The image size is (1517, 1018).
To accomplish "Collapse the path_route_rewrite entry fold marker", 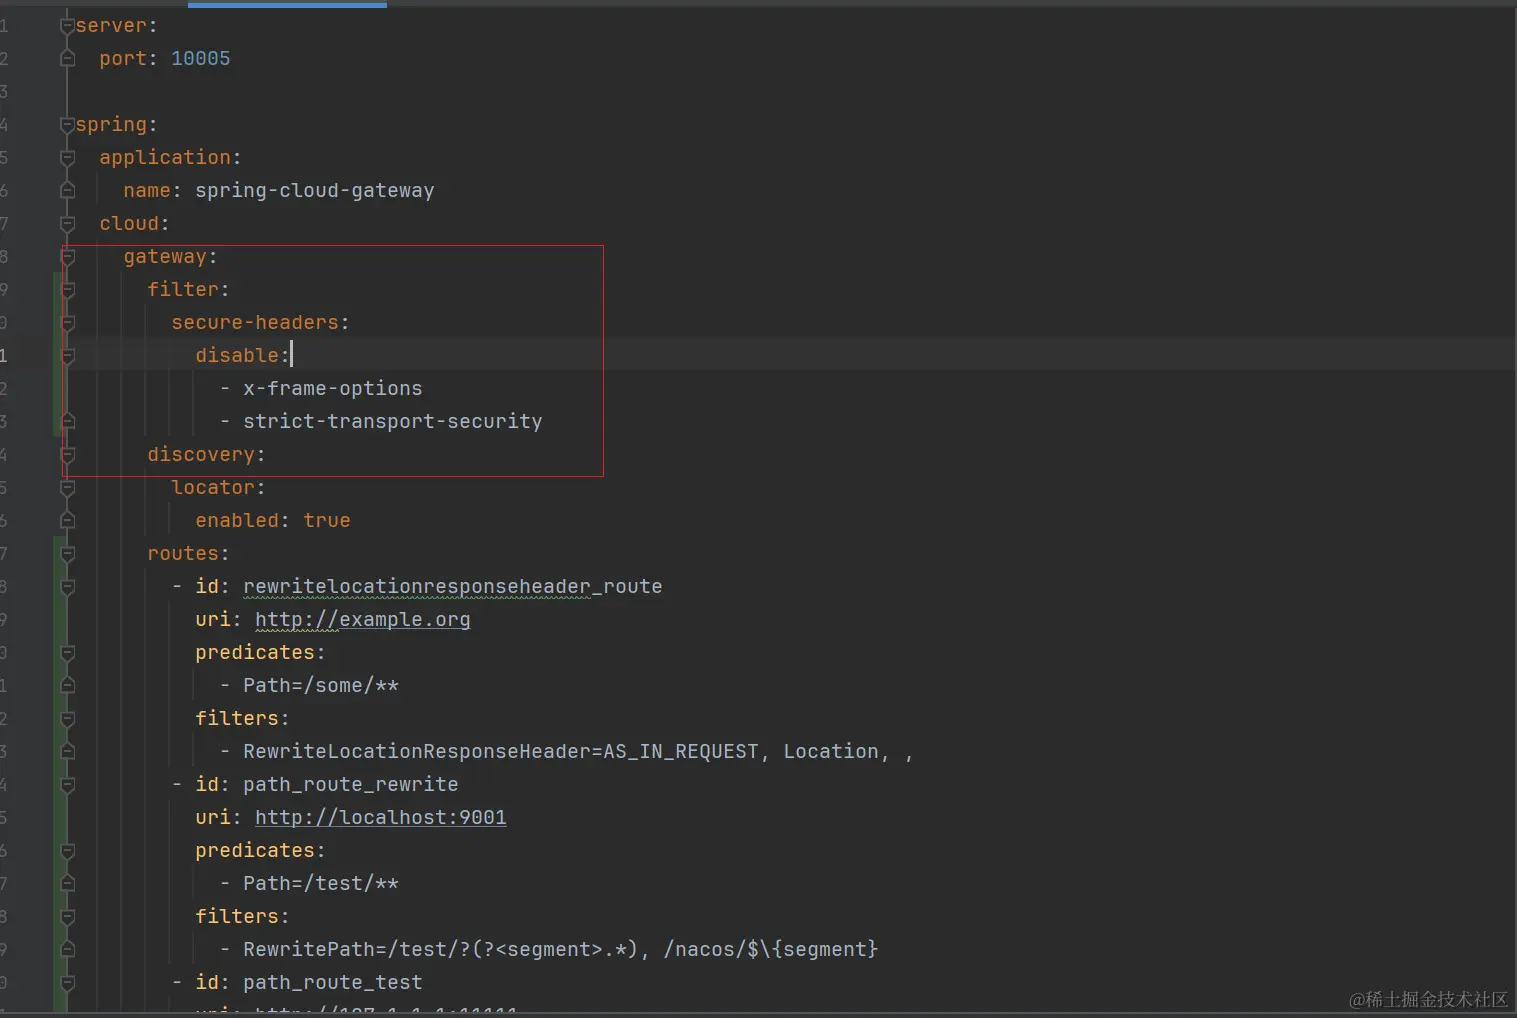I will click(x=67, y=785).
